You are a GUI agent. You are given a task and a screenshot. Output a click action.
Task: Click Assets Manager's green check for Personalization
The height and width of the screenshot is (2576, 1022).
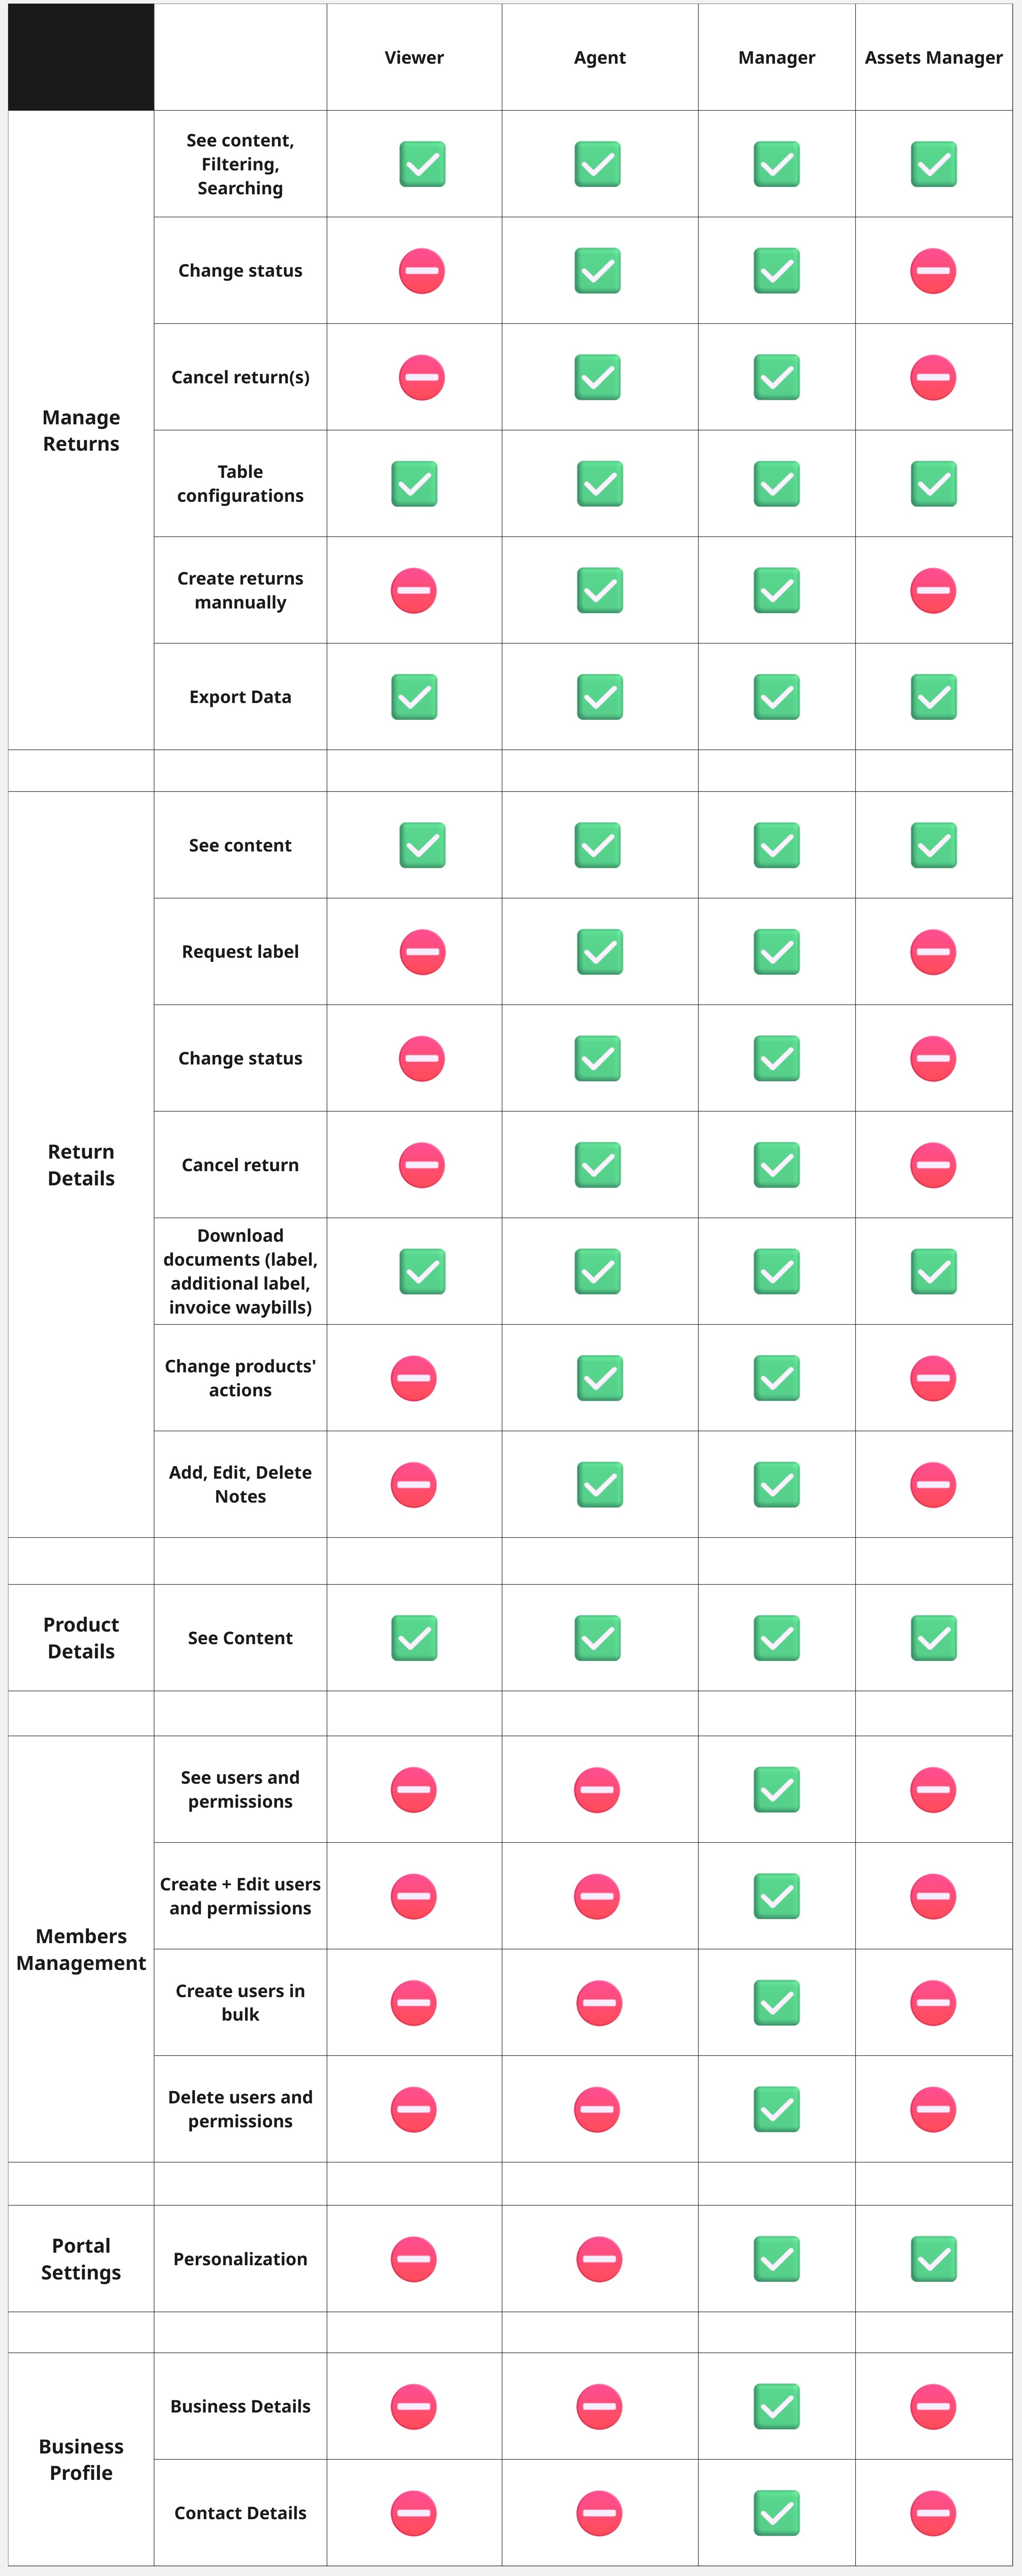933,2258
